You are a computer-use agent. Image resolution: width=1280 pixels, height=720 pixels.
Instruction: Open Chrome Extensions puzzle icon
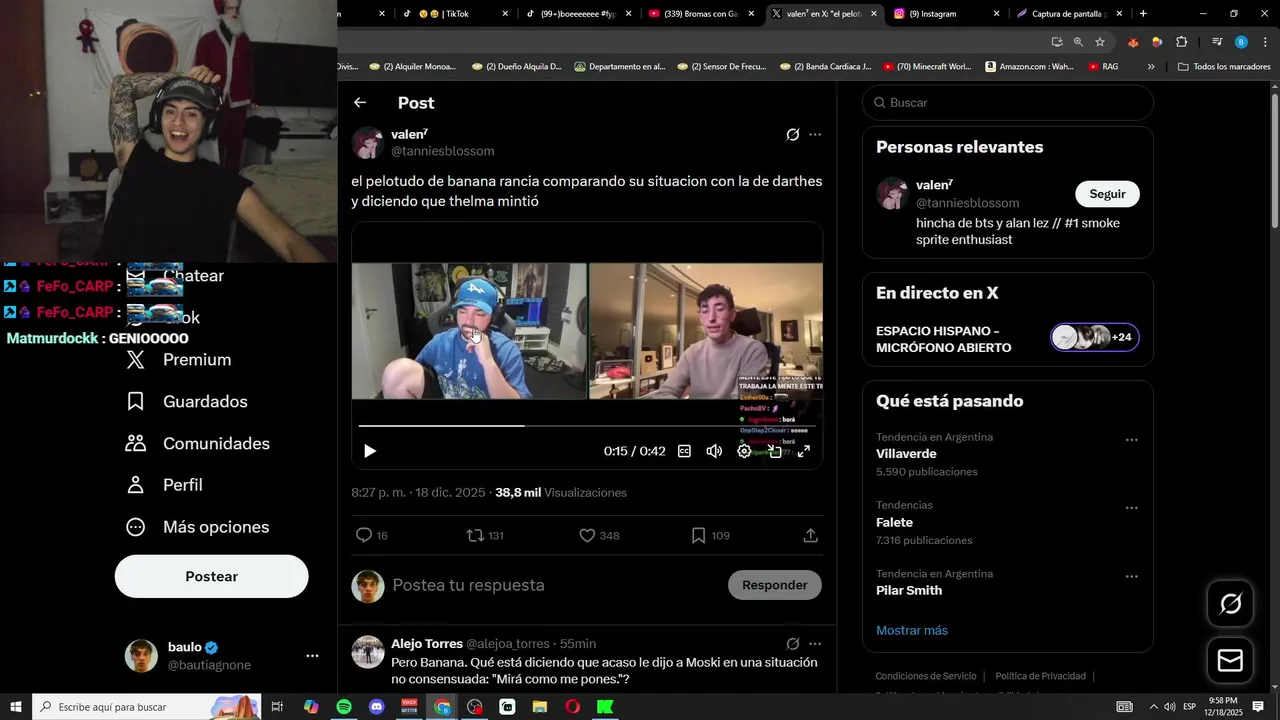click(x=1181, y=42)
